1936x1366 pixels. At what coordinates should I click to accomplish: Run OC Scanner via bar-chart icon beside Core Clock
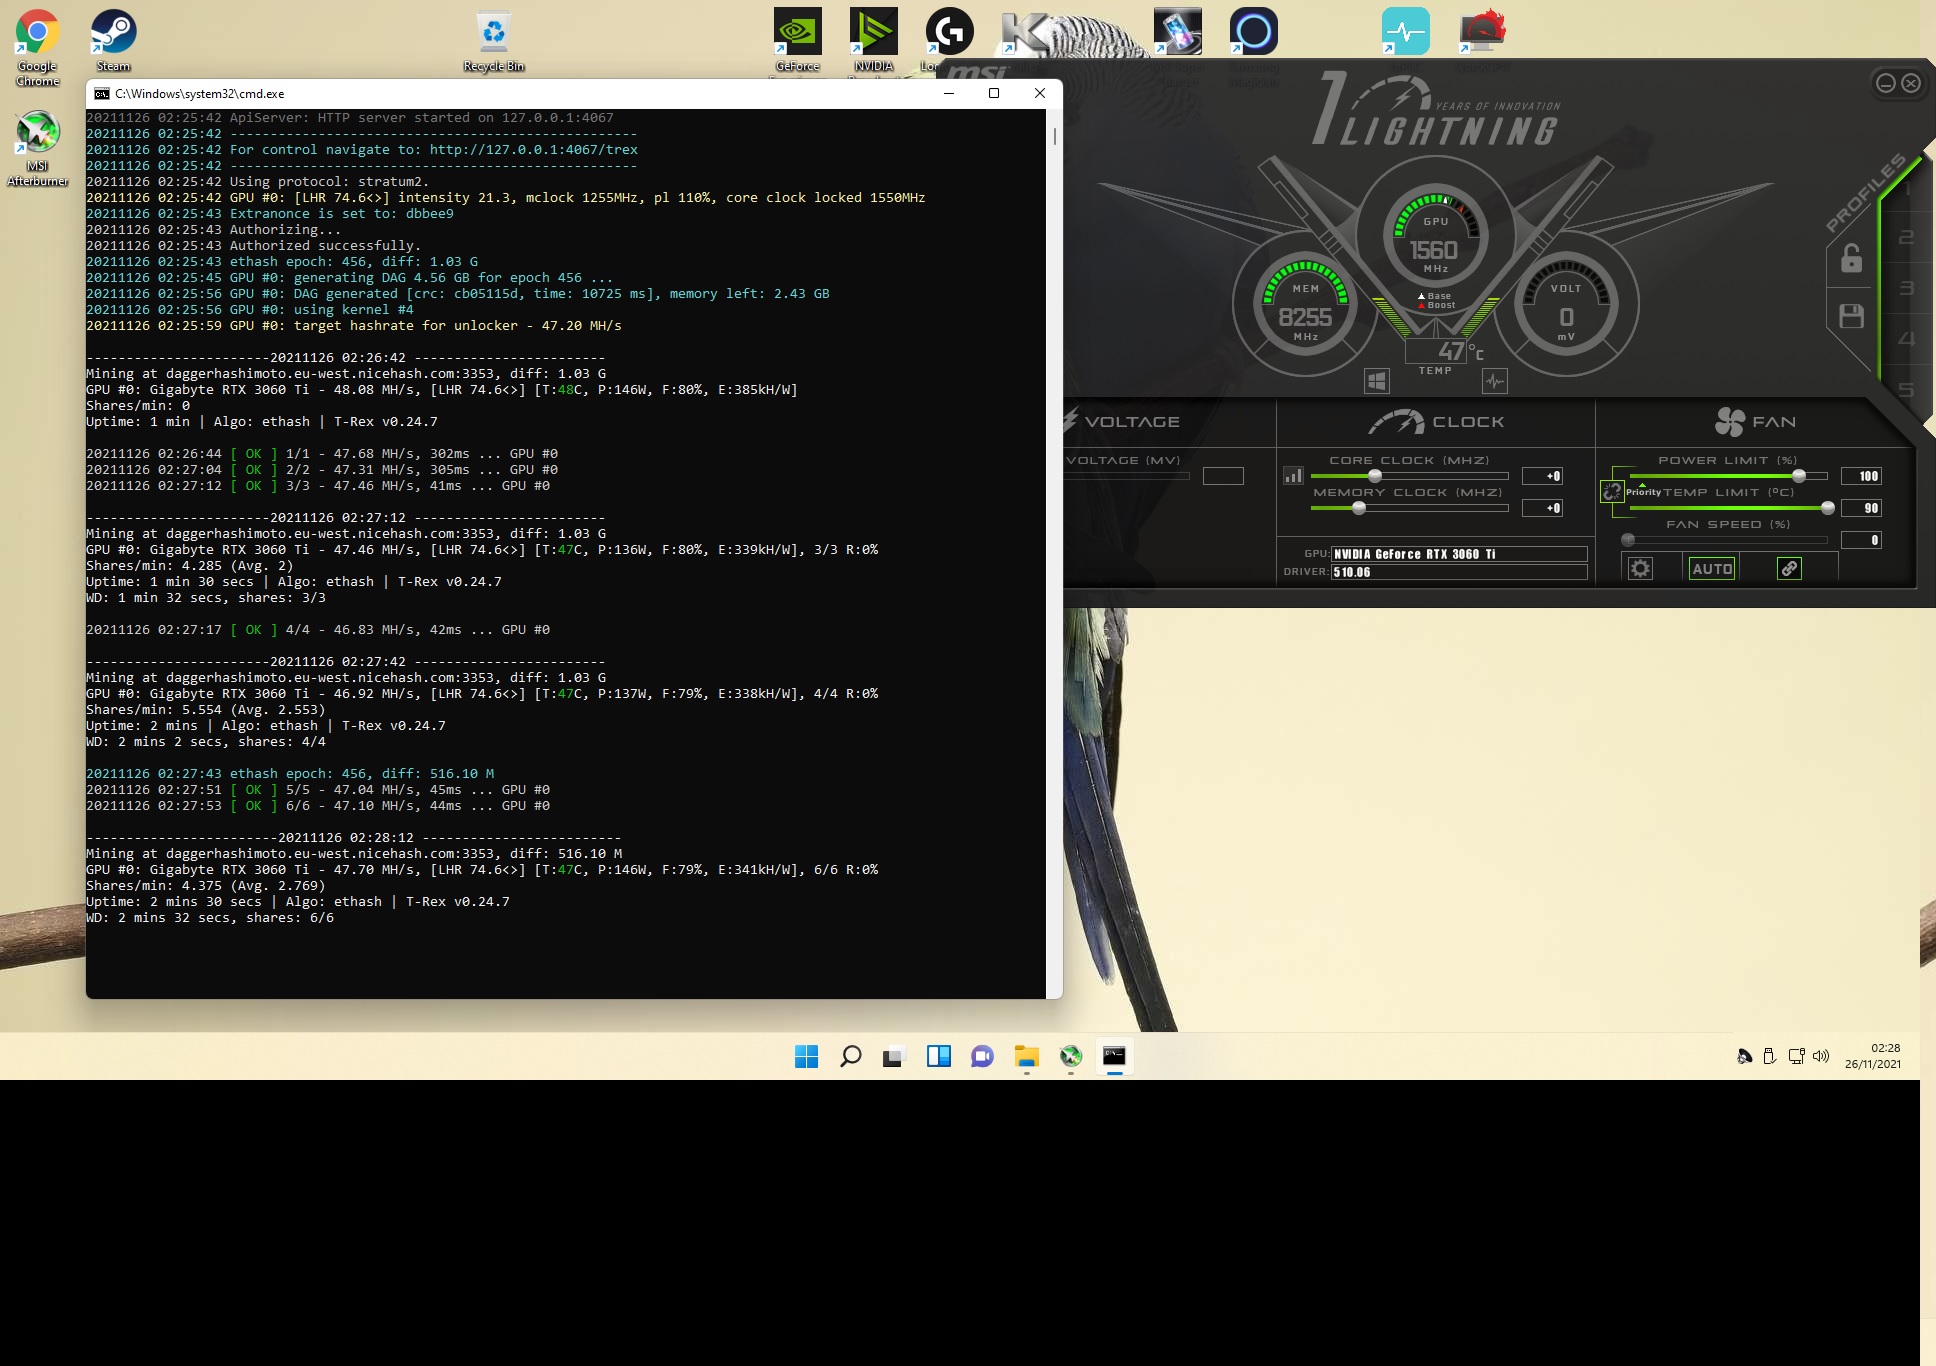1293,476
